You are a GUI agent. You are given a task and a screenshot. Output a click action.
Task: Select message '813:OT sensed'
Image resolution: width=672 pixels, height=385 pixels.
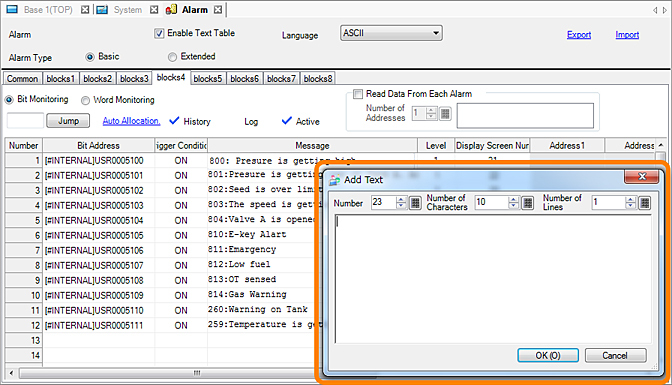coord(242,280)
